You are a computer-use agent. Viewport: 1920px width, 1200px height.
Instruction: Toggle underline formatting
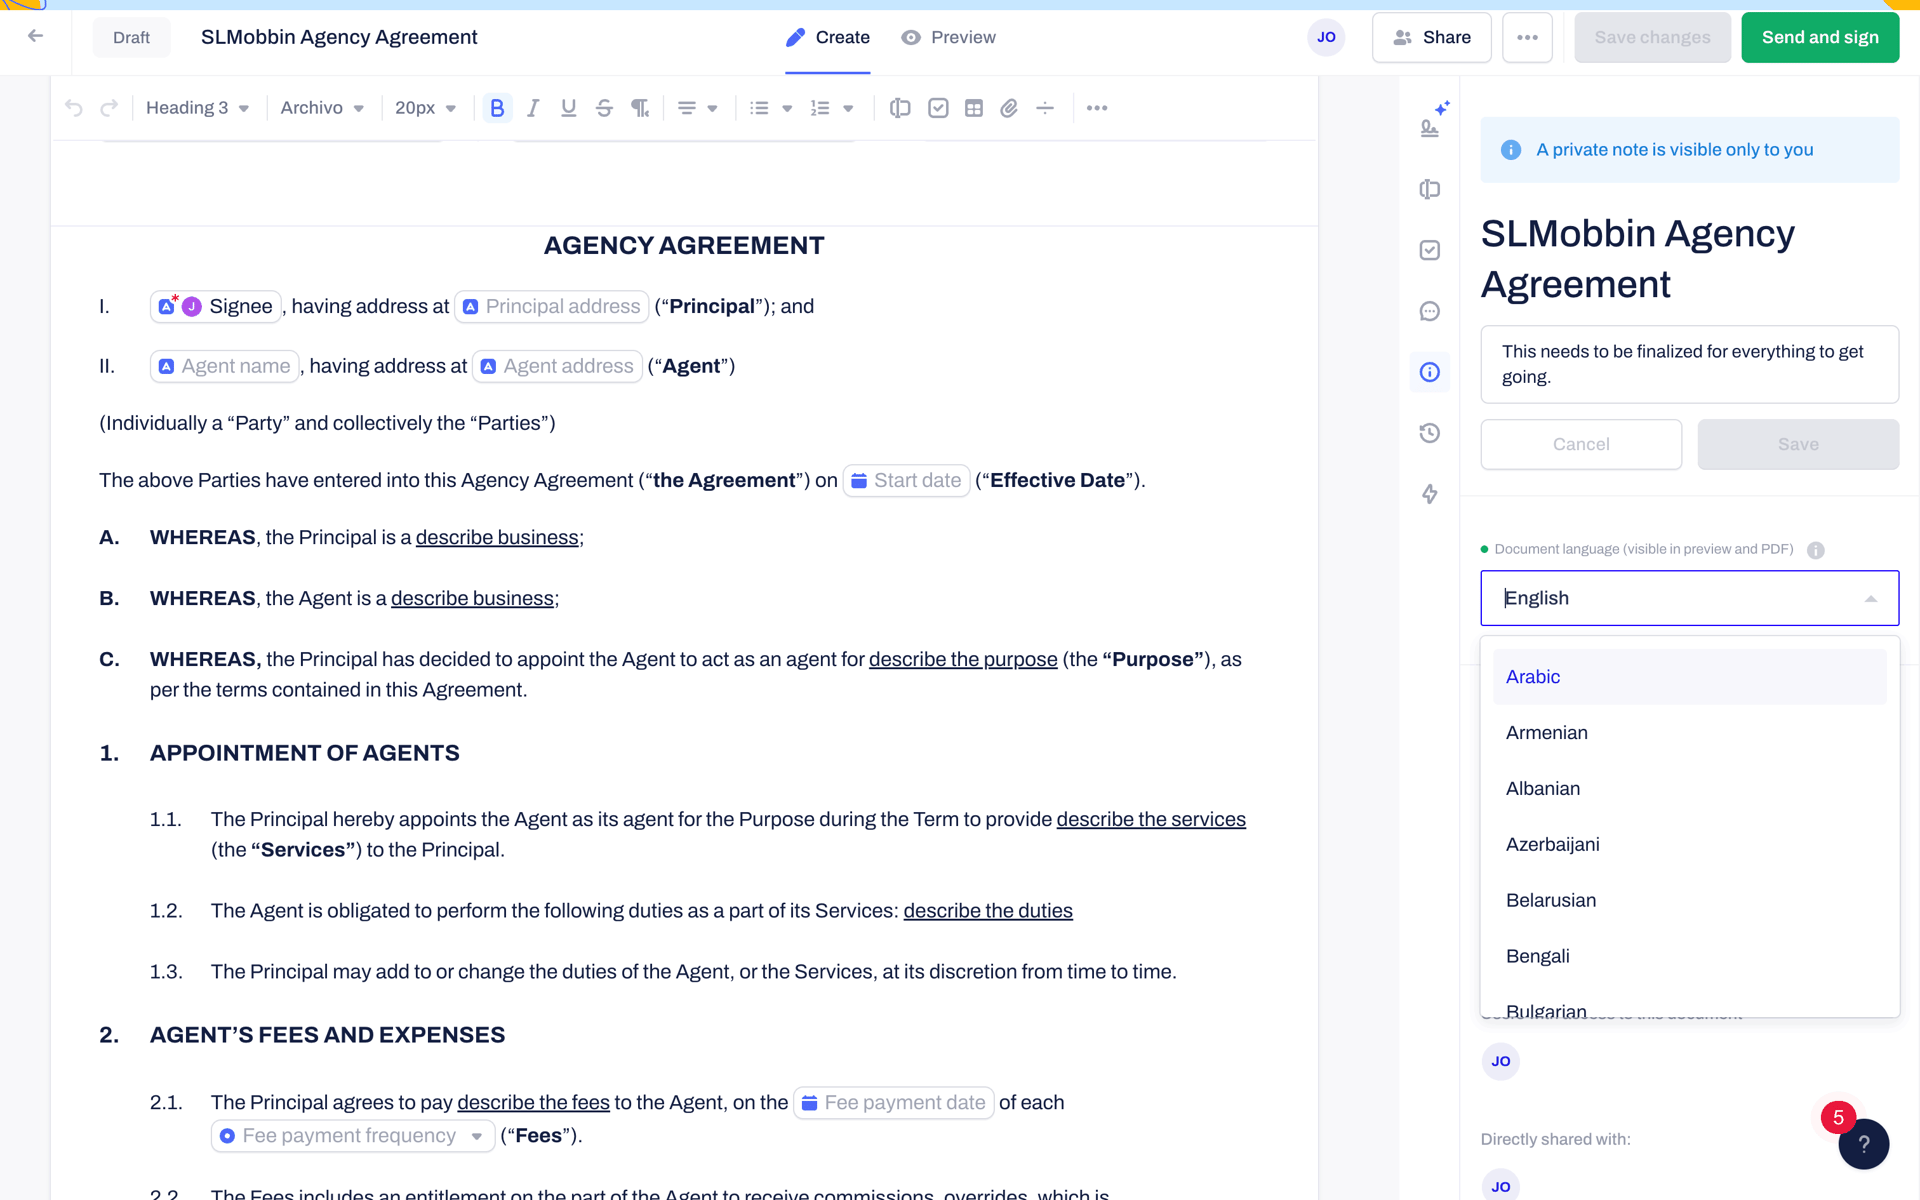(x=568, y=108)
